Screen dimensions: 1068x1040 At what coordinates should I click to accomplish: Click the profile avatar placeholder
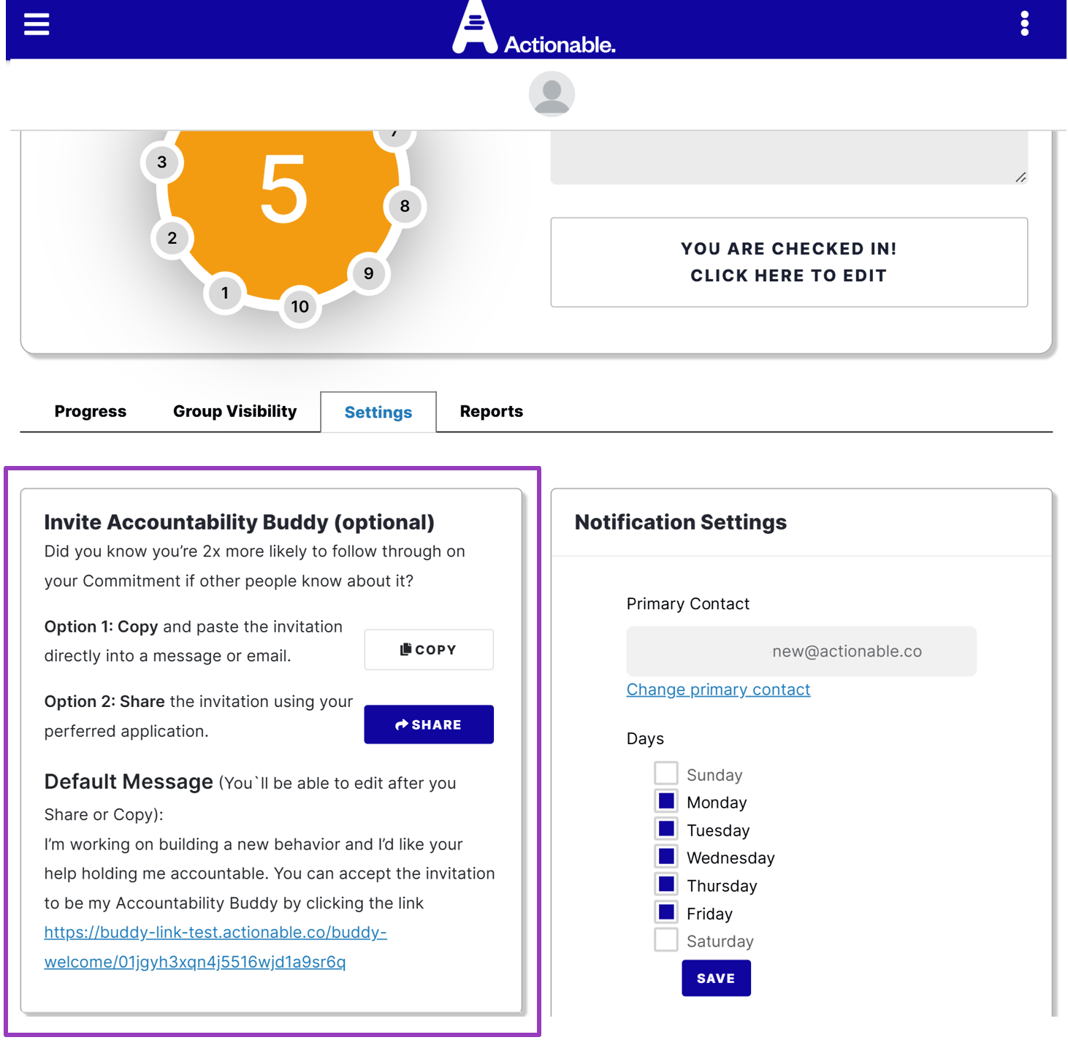coord(551,93)
